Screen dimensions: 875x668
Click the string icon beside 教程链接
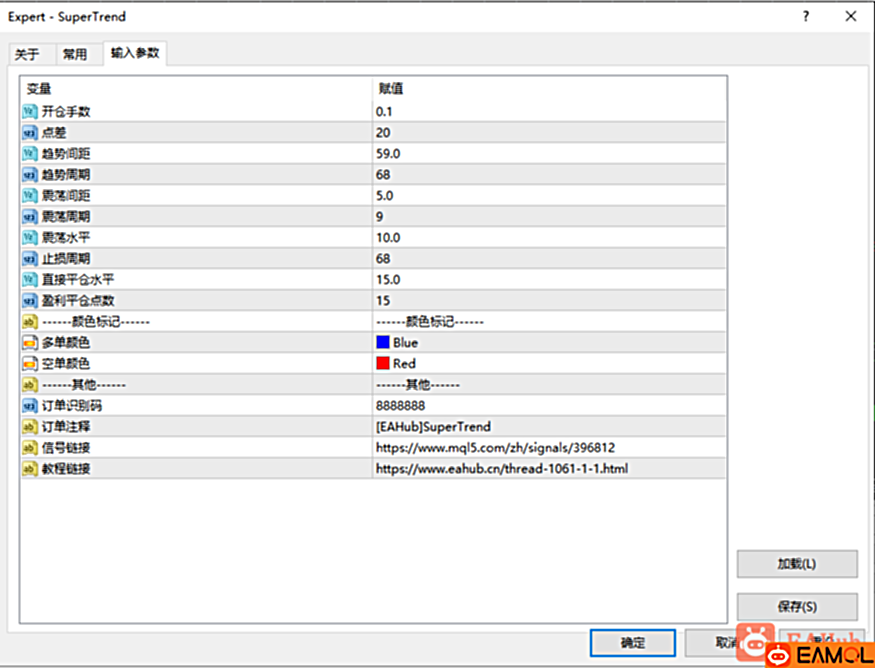click(29, 468)
